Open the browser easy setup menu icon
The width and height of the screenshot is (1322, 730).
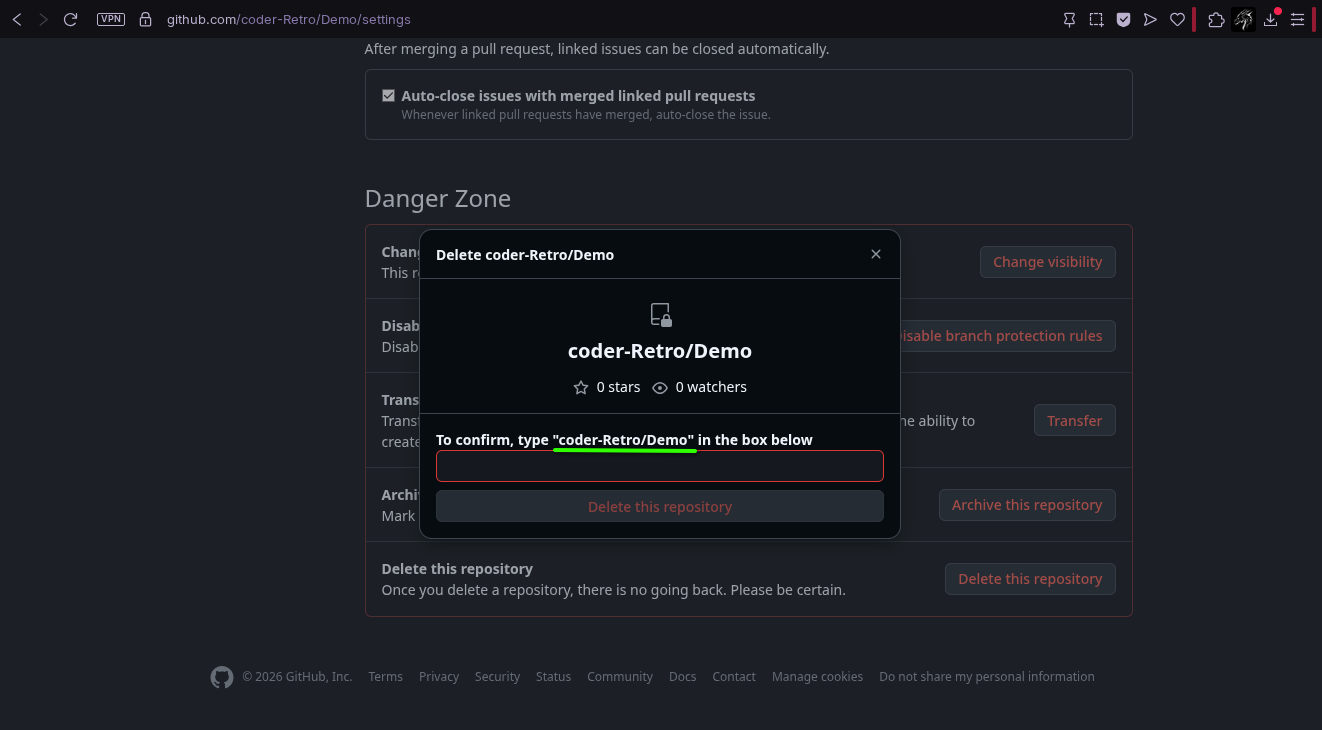click(1298, 19)
